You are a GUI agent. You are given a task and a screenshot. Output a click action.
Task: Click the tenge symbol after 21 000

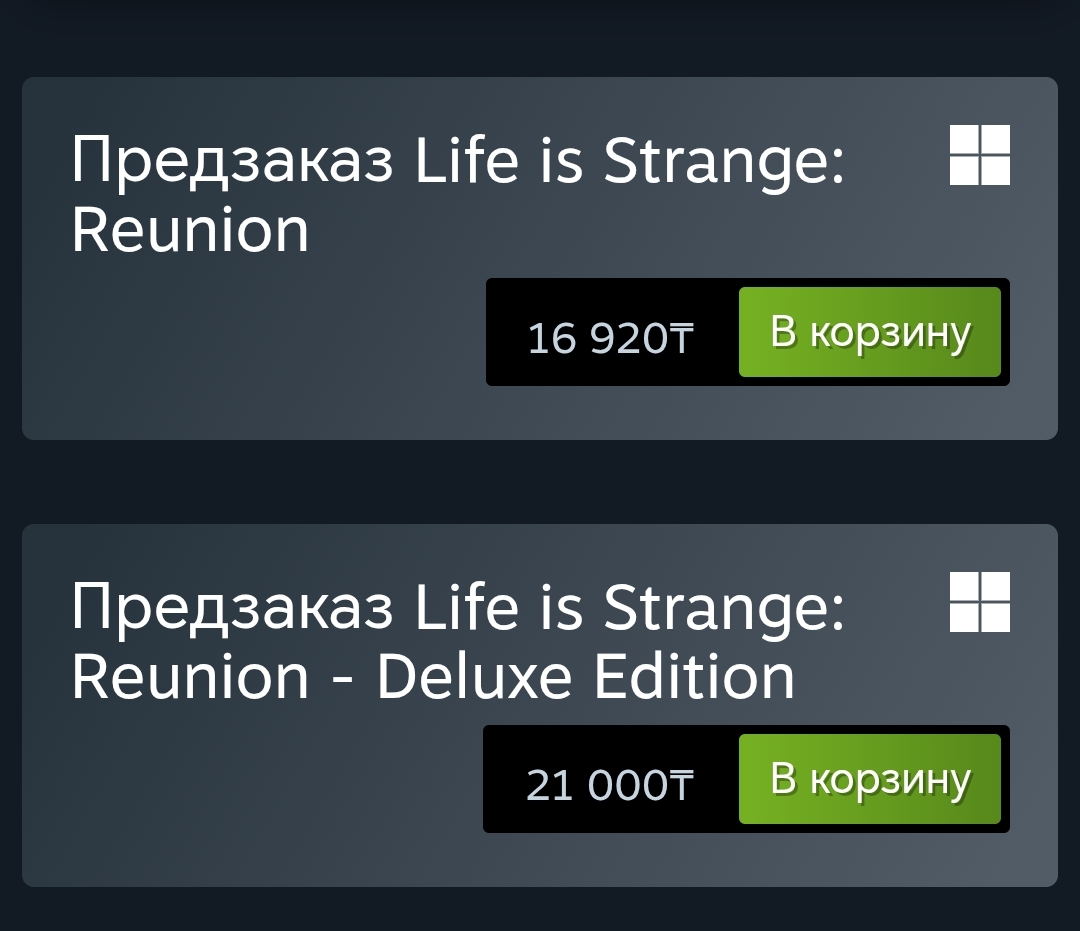[680, 786]
